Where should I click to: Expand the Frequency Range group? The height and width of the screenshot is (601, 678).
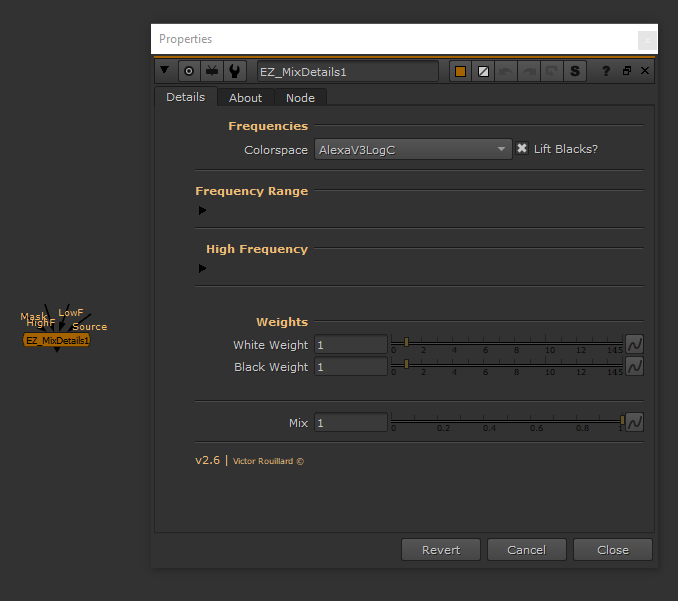(x=203, y=210)
